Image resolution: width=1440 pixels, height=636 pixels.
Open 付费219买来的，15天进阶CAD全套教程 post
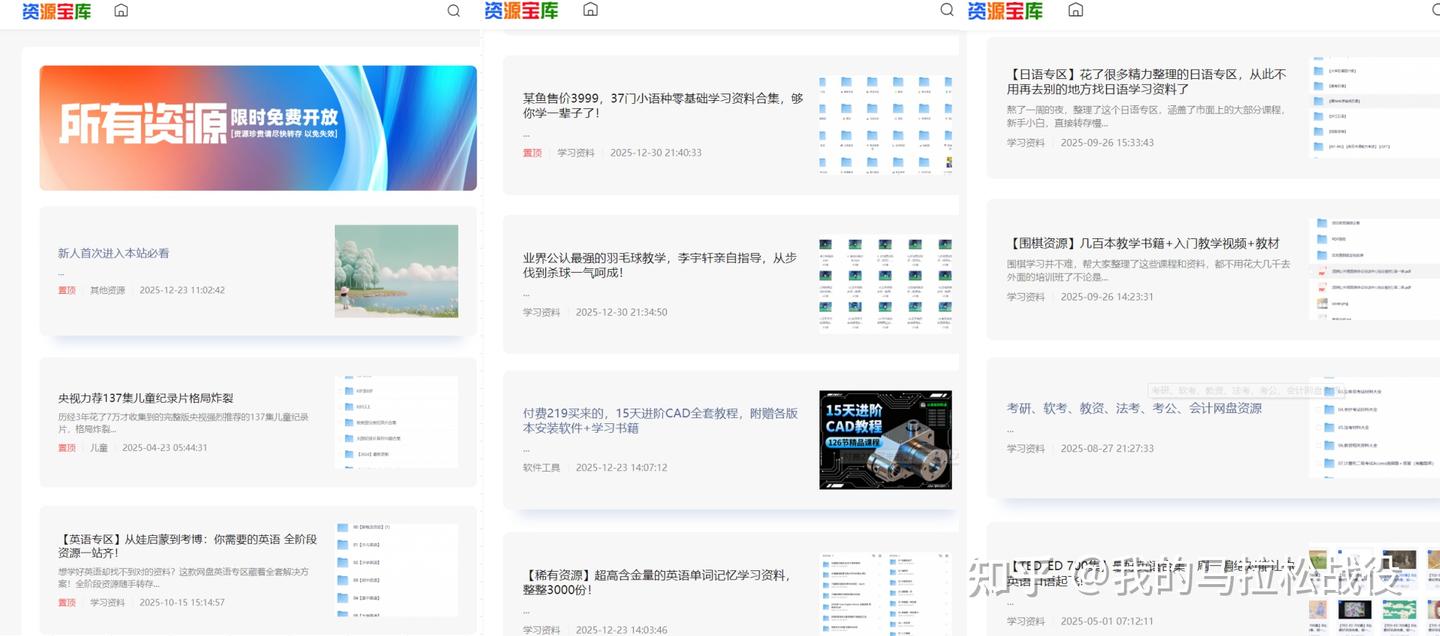(x=661, y=420)
